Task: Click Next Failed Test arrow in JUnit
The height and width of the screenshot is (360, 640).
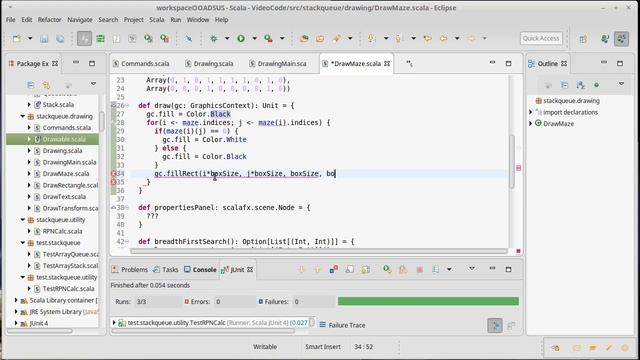Action: pos(301,269)
